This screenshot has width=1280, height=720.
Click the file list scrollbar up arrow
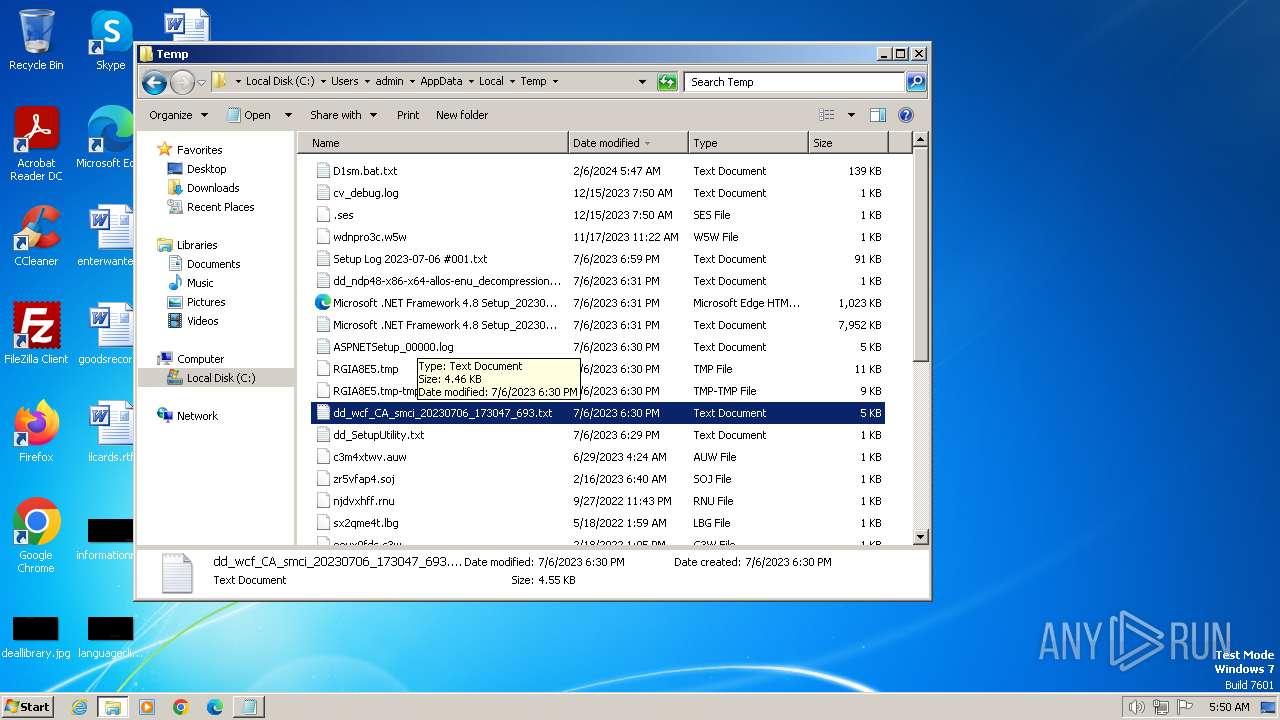(921, 141)
